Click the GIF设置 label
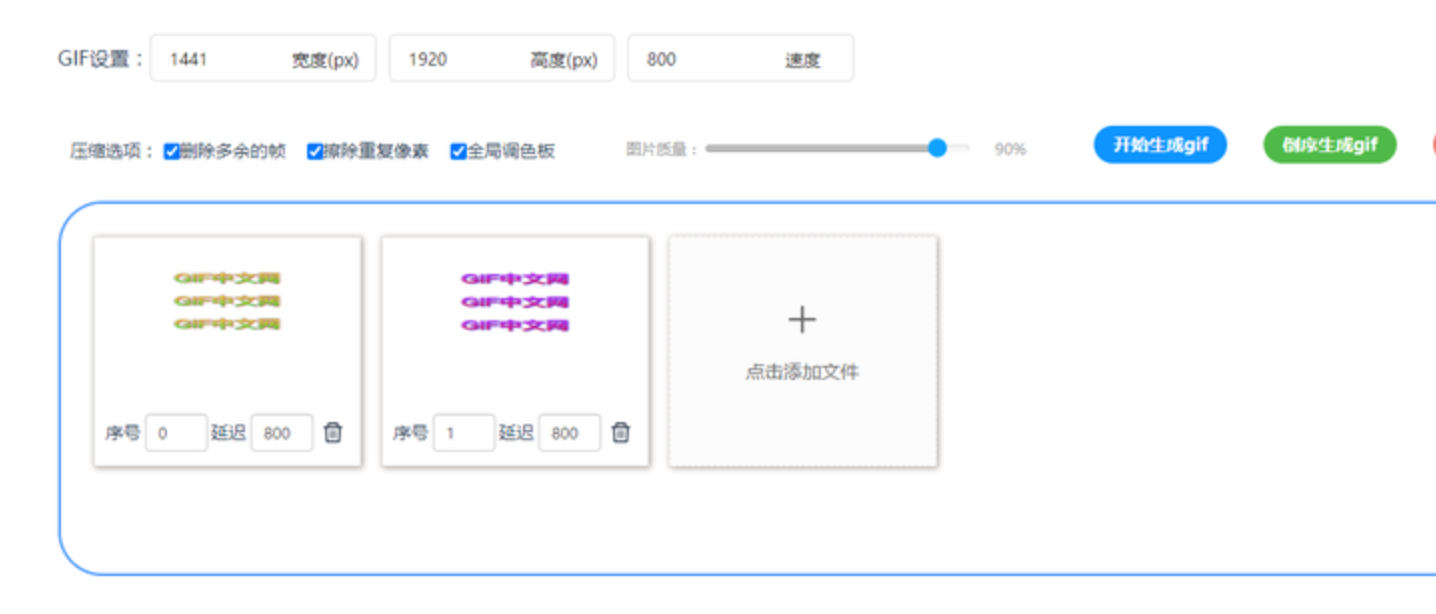This screenshot has width=1436, height=614. pos(101,59)
